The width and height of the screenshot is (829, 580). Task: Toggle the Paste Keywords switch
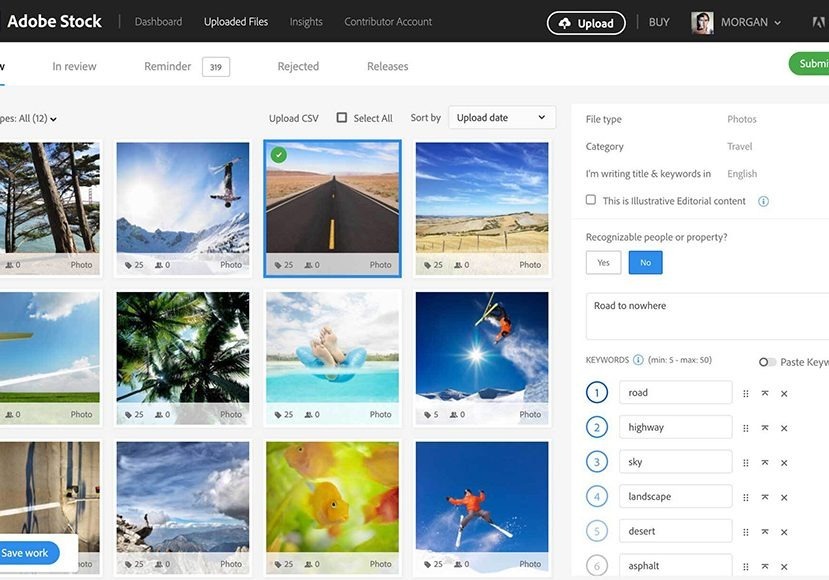tap(766, 362)
